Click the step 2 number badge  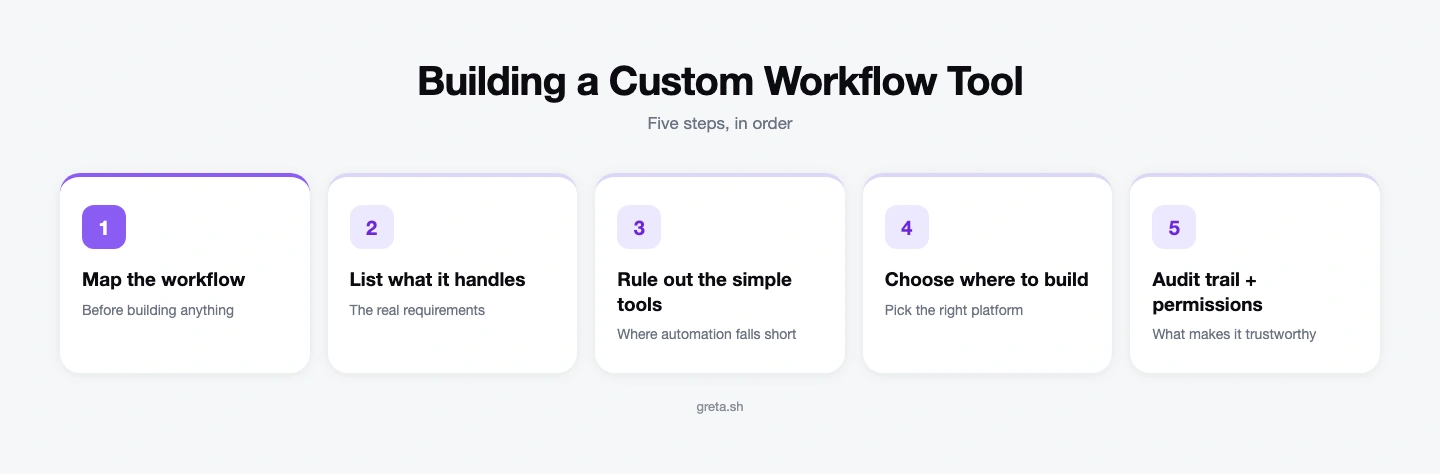tap(372, 227)
